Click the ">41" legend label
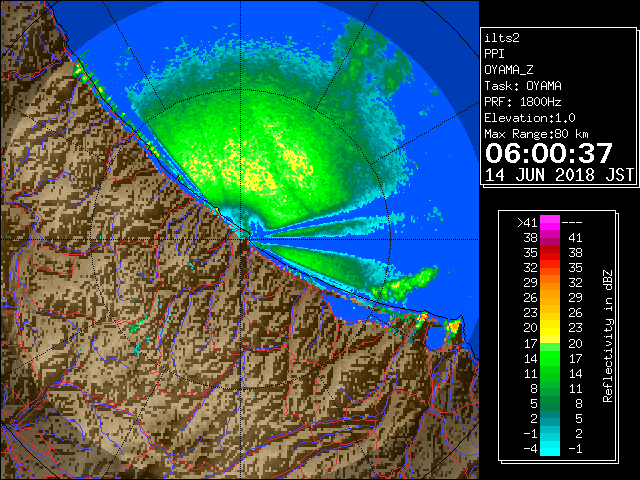 [x=527, y=223]
